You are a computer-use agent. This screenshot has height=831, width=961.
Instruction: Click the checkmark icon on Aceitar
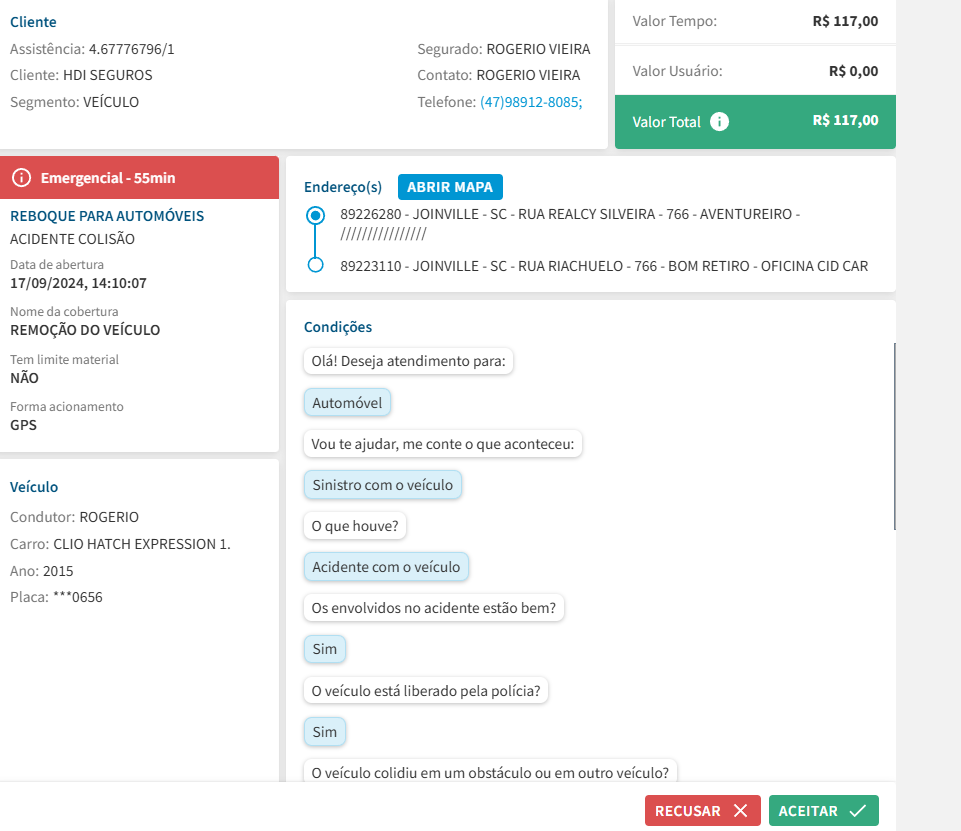click(x=857, y=811)
